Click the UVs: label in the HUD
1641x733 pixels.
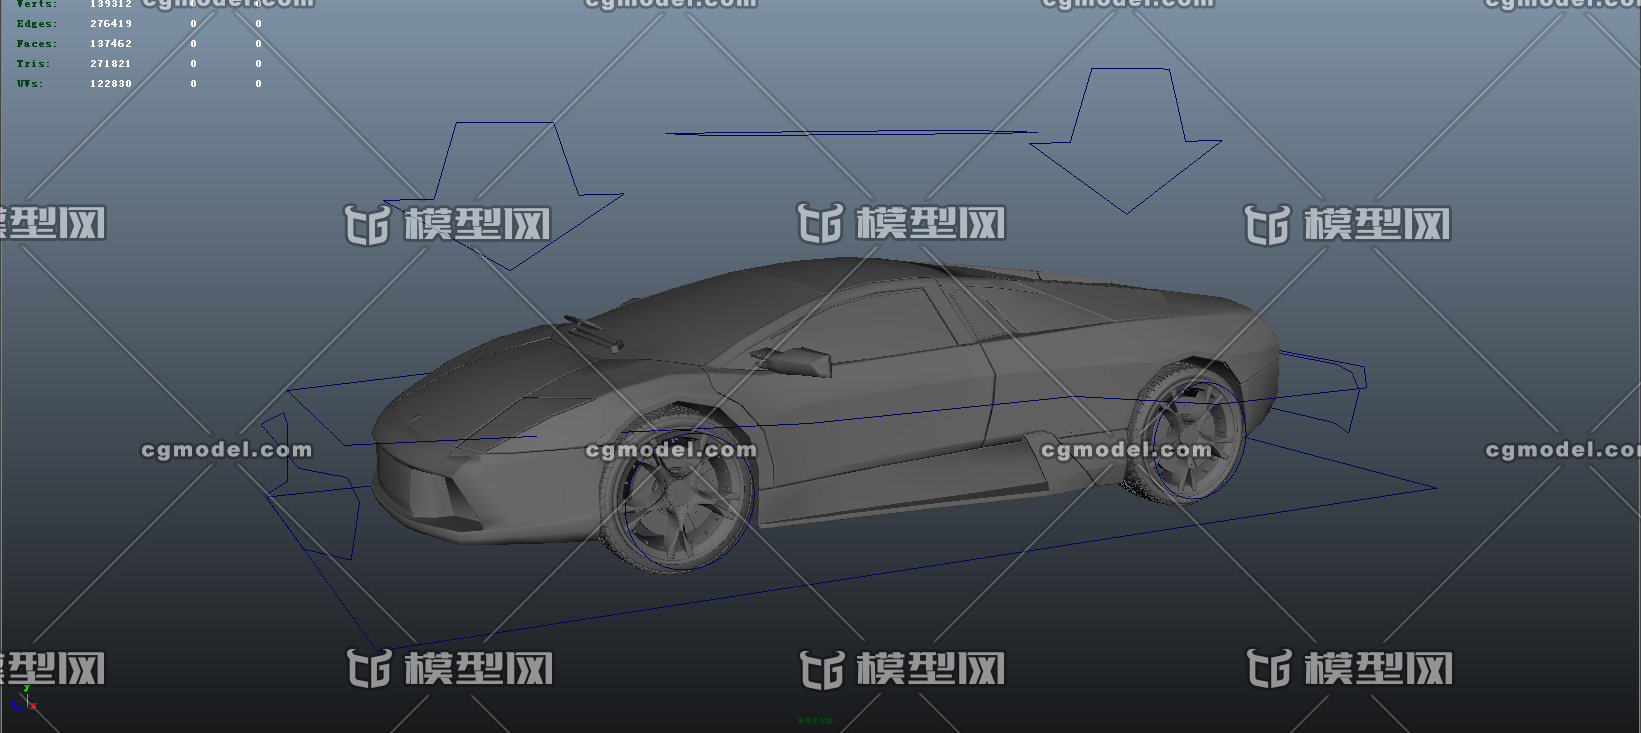(x=30, y=84)
